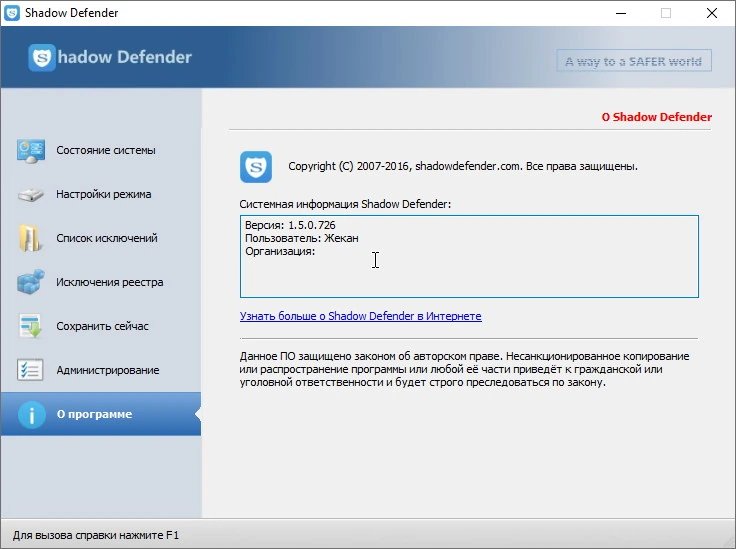Click the Registry Exclusions cubes icon
The height and width of the screenshot is (549, 736).
(x=31, y=282)
